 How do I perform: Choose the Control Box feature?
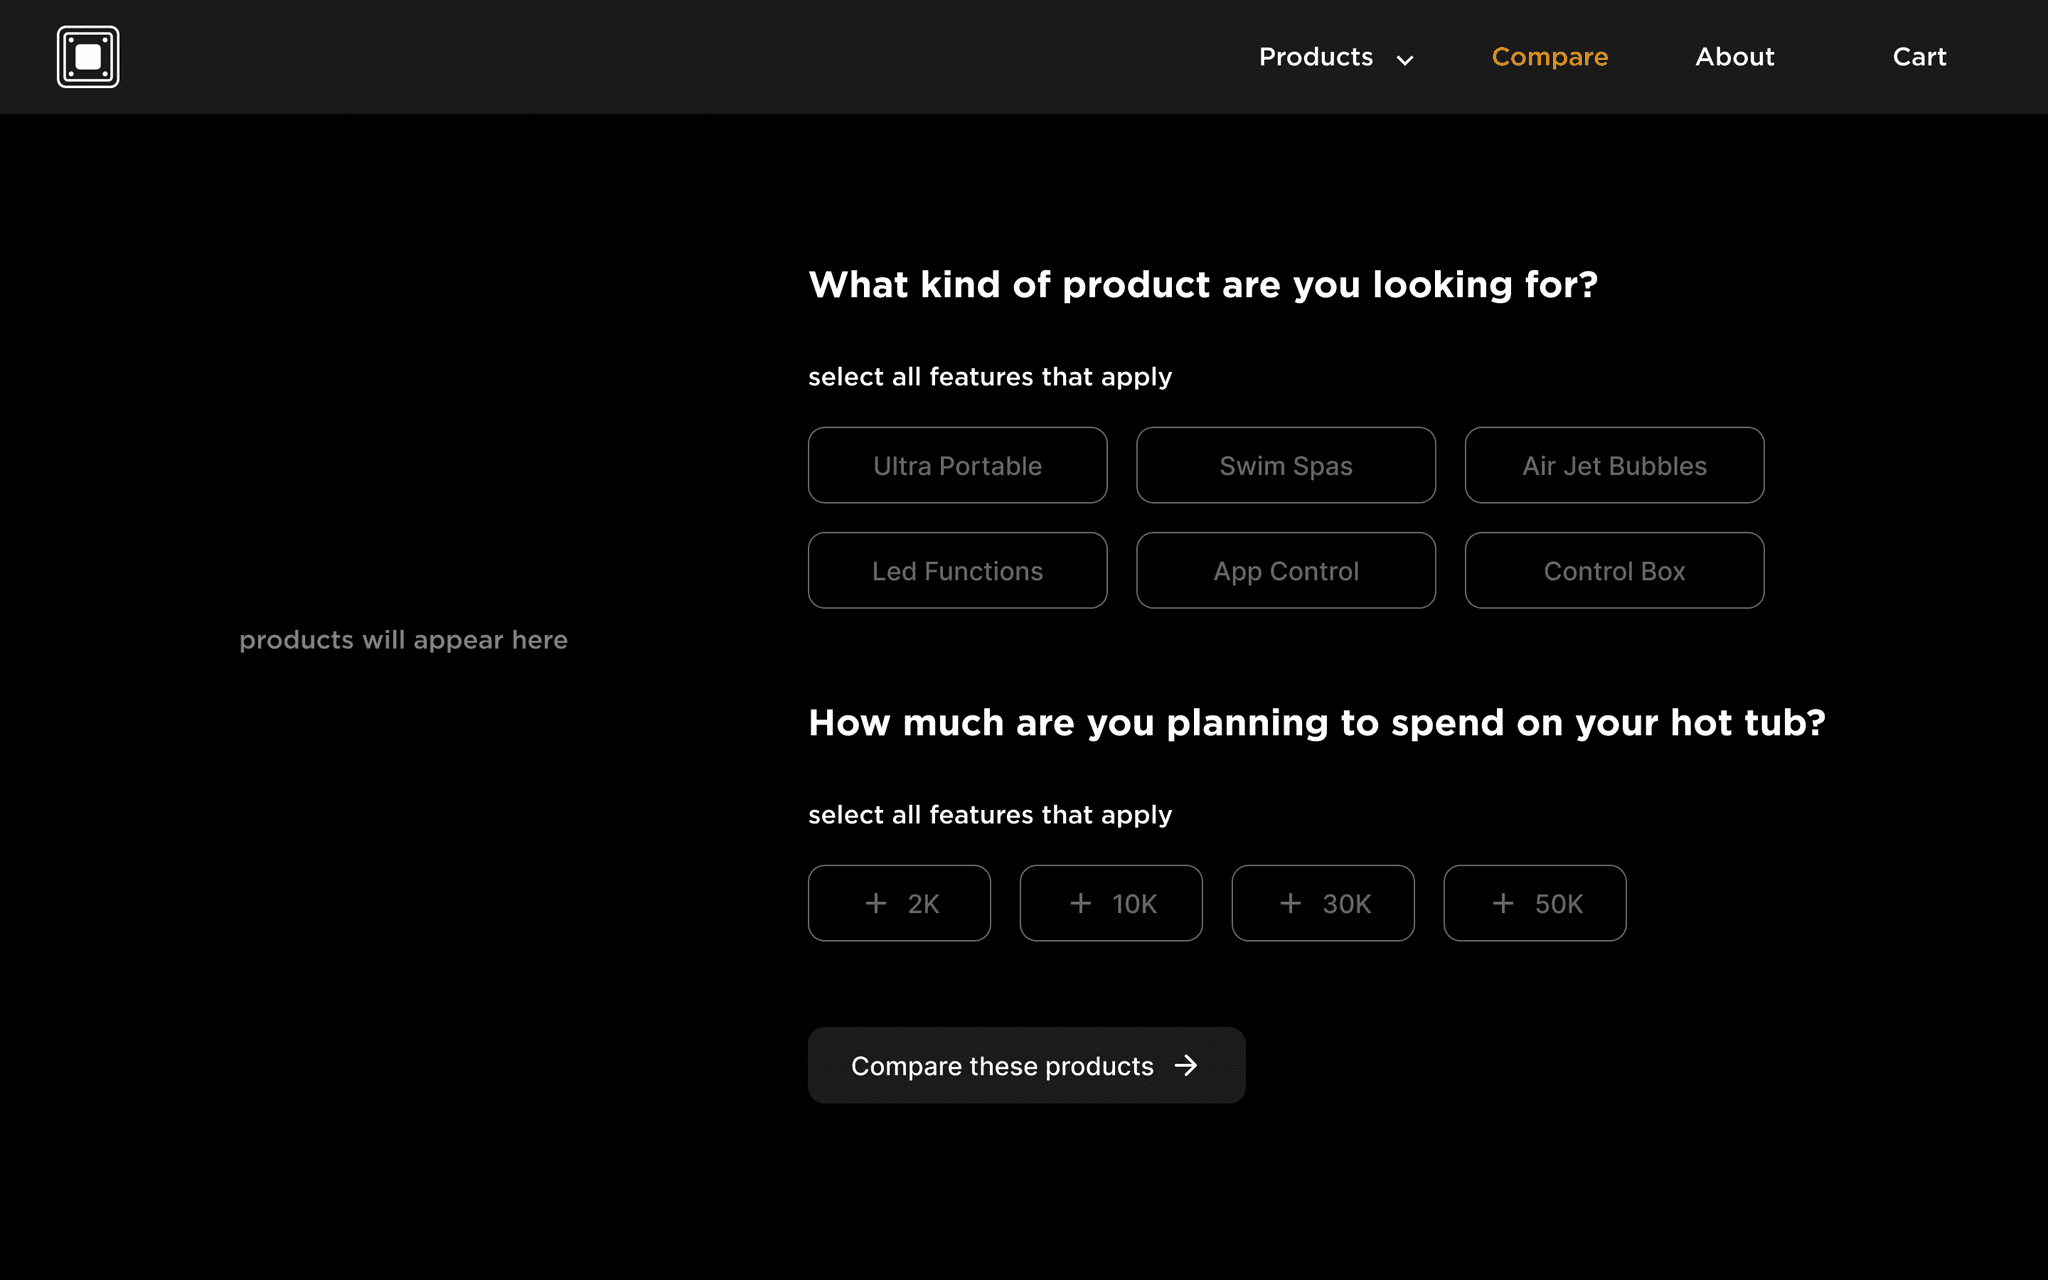click(1614, 571)
